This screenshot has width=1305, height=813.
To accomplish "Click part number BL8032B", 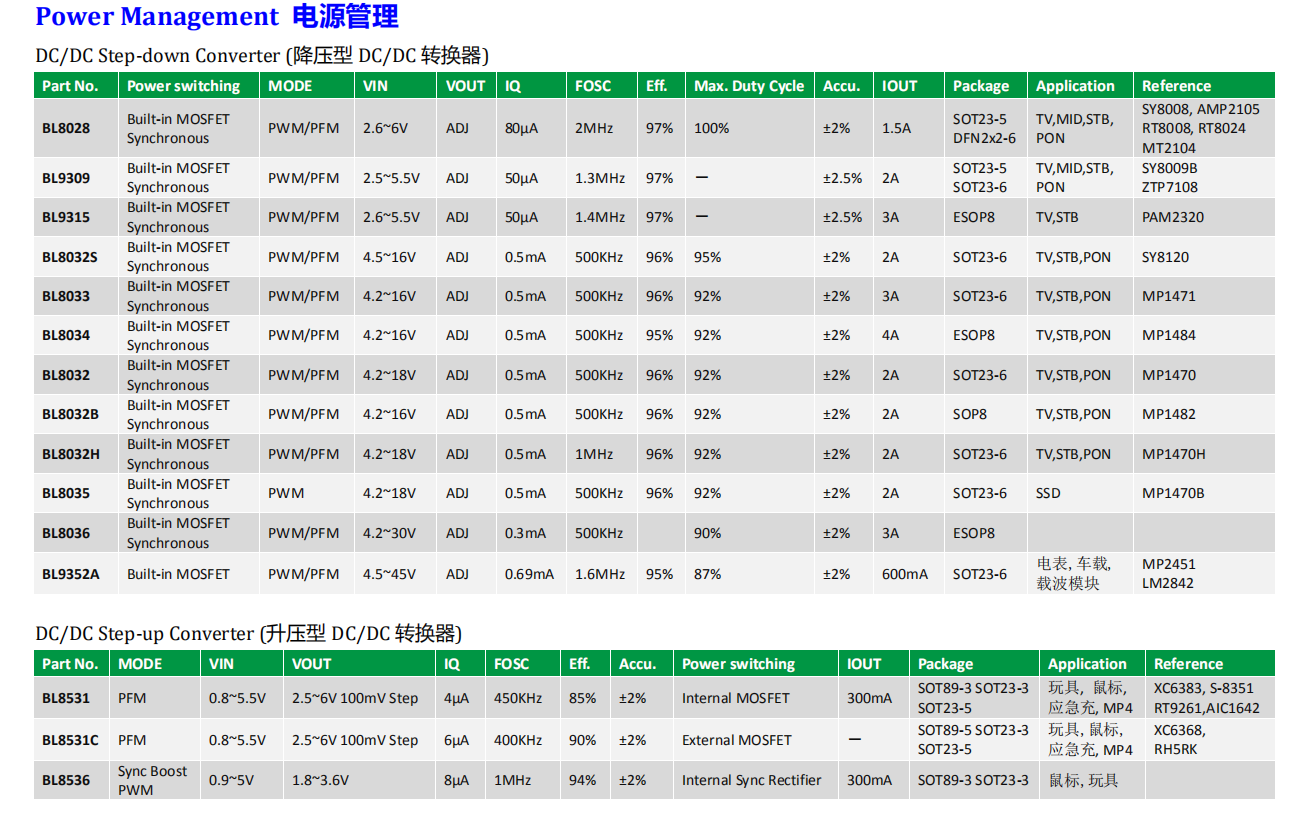I will click(70, 414).
